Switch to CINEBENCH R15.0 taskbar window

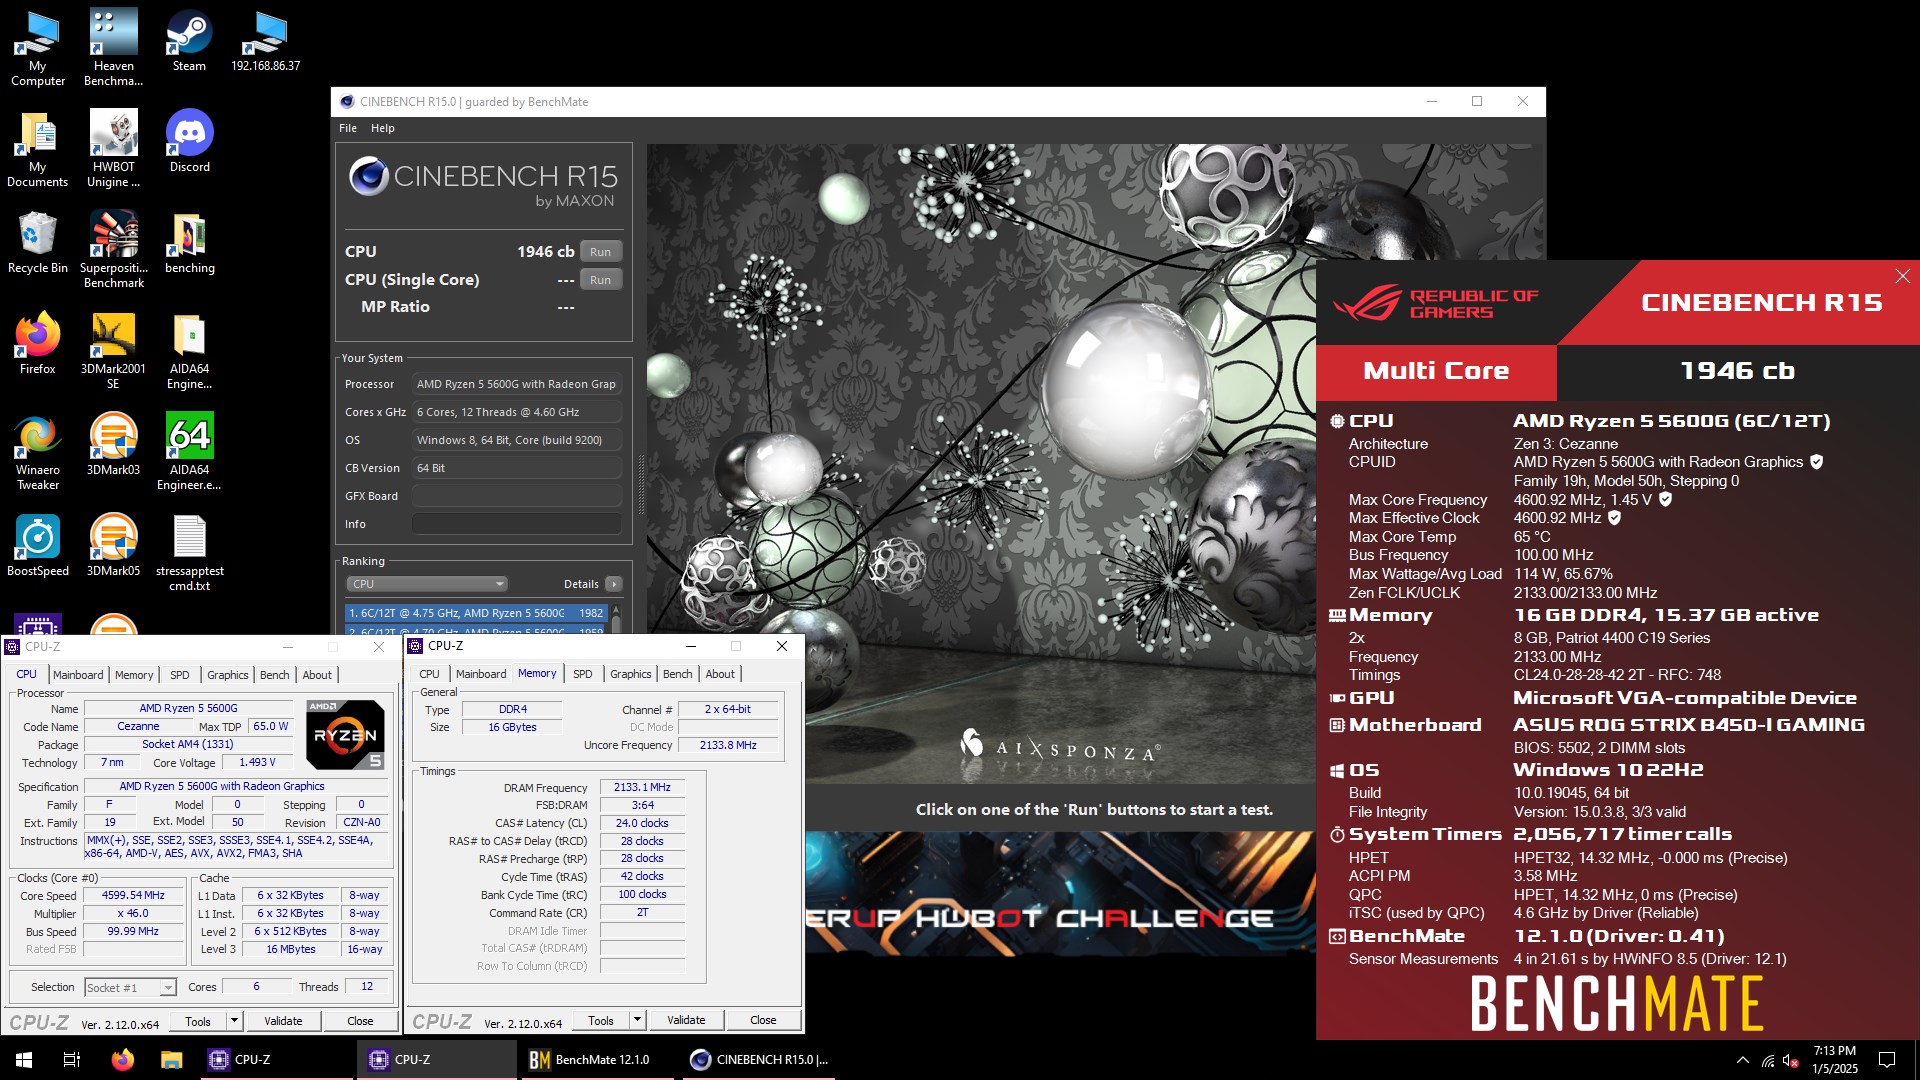coord(760,1060)
